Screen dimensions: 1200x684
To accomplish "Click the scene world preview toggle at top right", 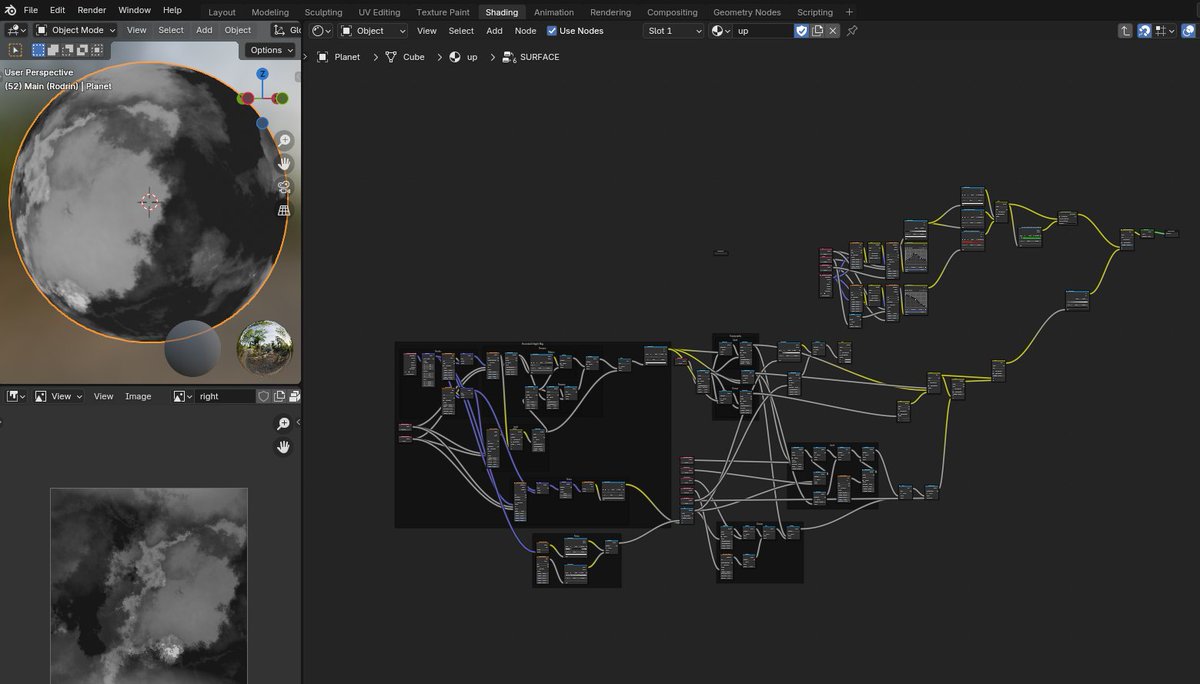I will point(1190,31).
